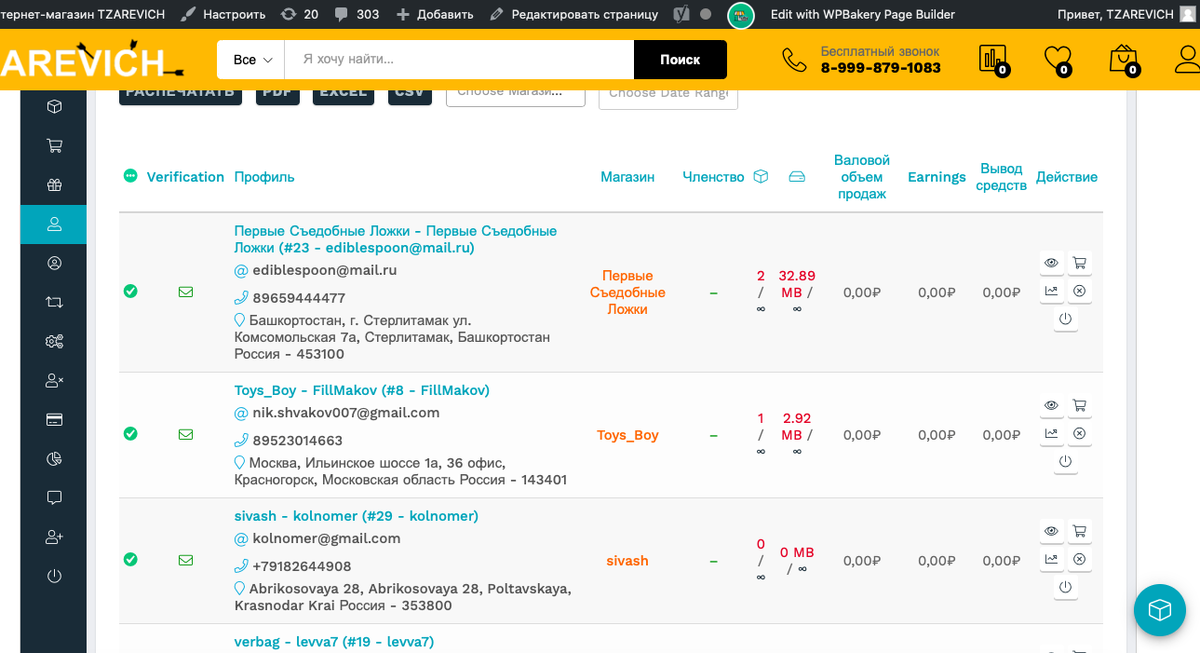Screen dimensions: 1200x653
Task: Open the chat bubble sidebar icon
Action: coord(54,498)
